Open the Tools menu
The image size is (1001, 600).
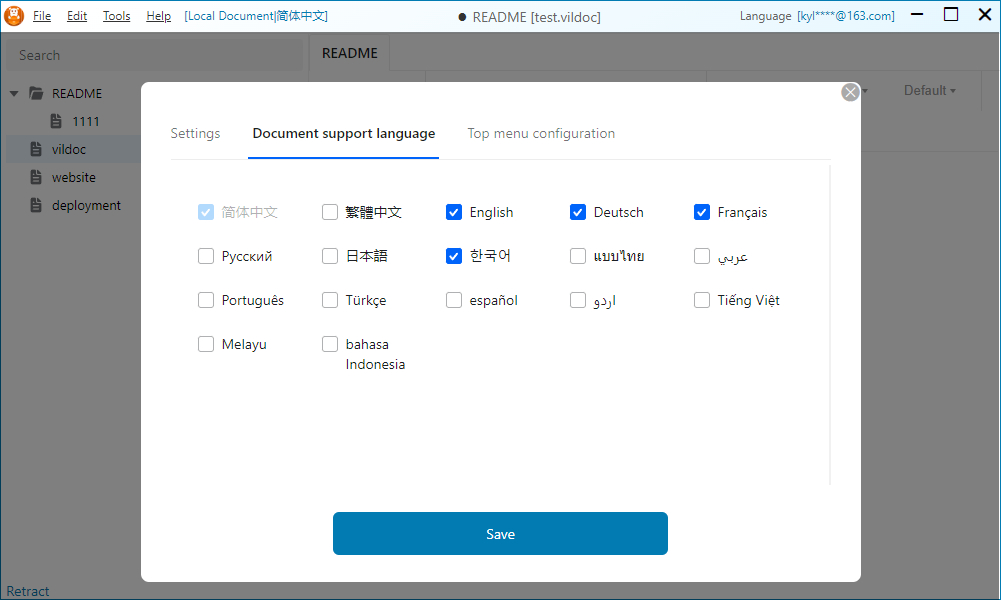116,16
